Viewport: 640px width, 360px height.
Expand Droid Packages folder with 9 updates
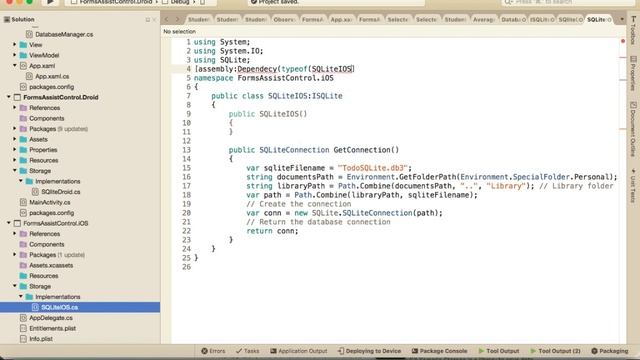pos(15,129)
